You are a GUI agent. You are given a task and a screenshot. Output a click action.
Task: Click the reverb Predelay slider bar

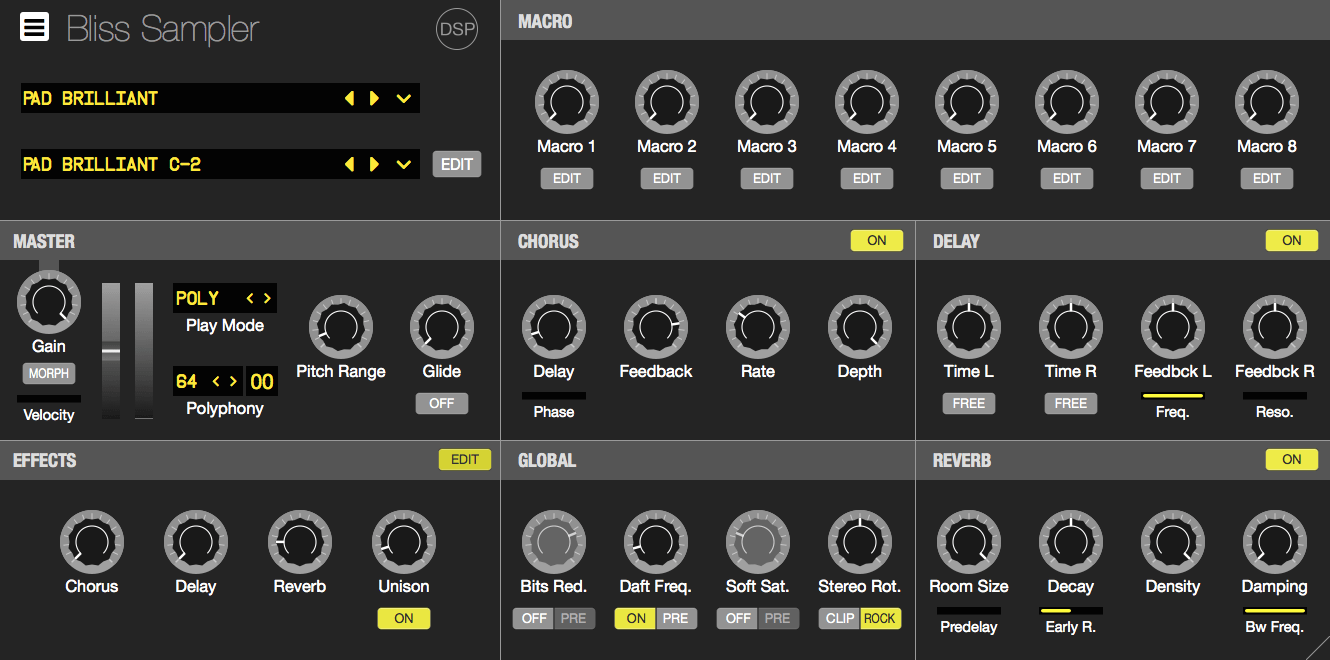point(969,610)
